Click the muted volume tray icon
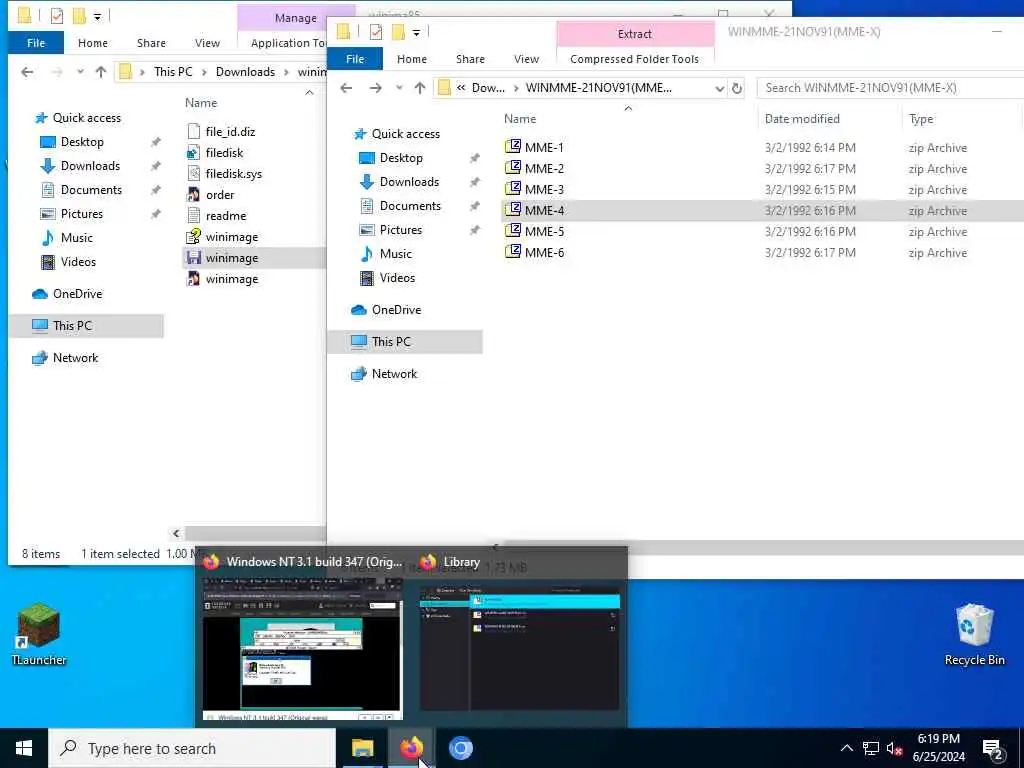 point(894,748)
